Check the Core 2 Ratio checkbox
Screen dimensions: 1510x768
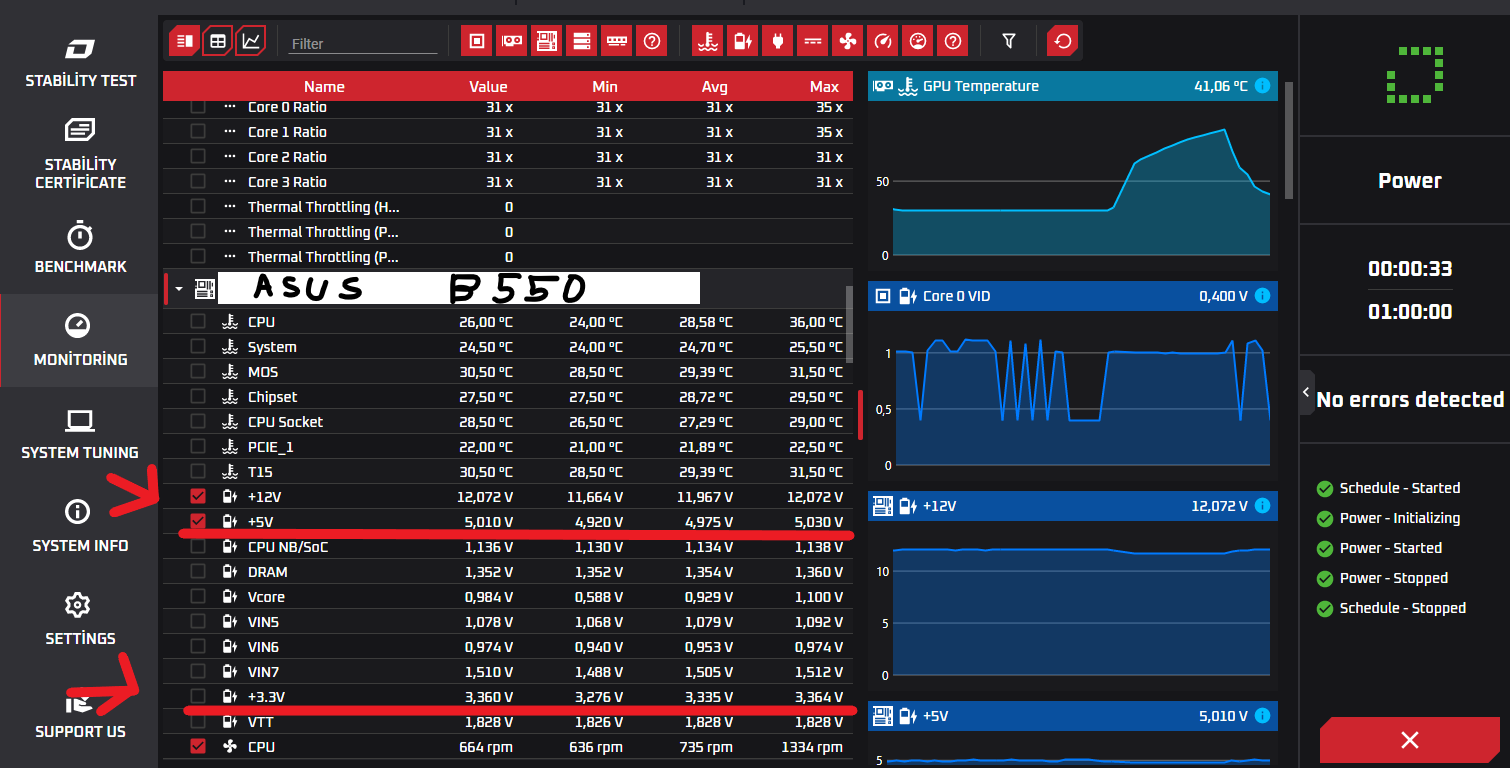click(x=198, y=157)
